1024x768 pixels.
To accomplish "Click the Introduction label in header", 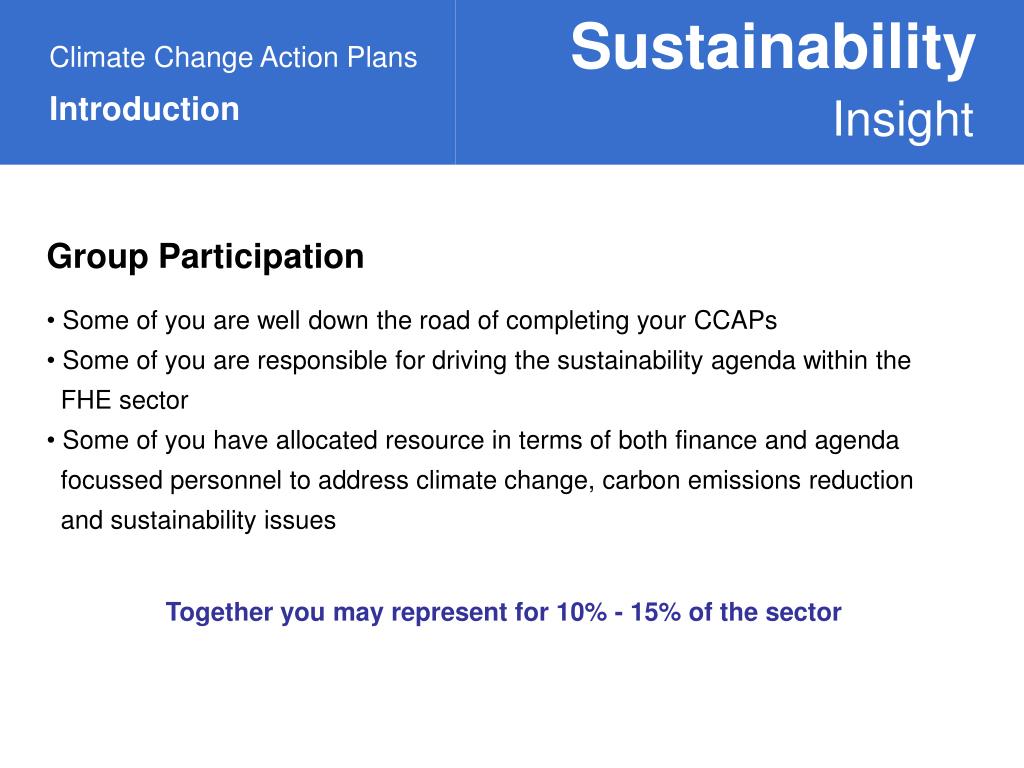I will 144,108.
